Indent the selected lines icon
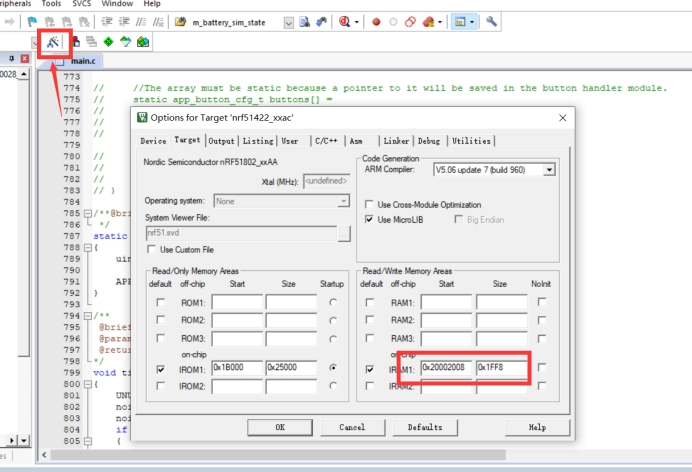 coord(107,22)
